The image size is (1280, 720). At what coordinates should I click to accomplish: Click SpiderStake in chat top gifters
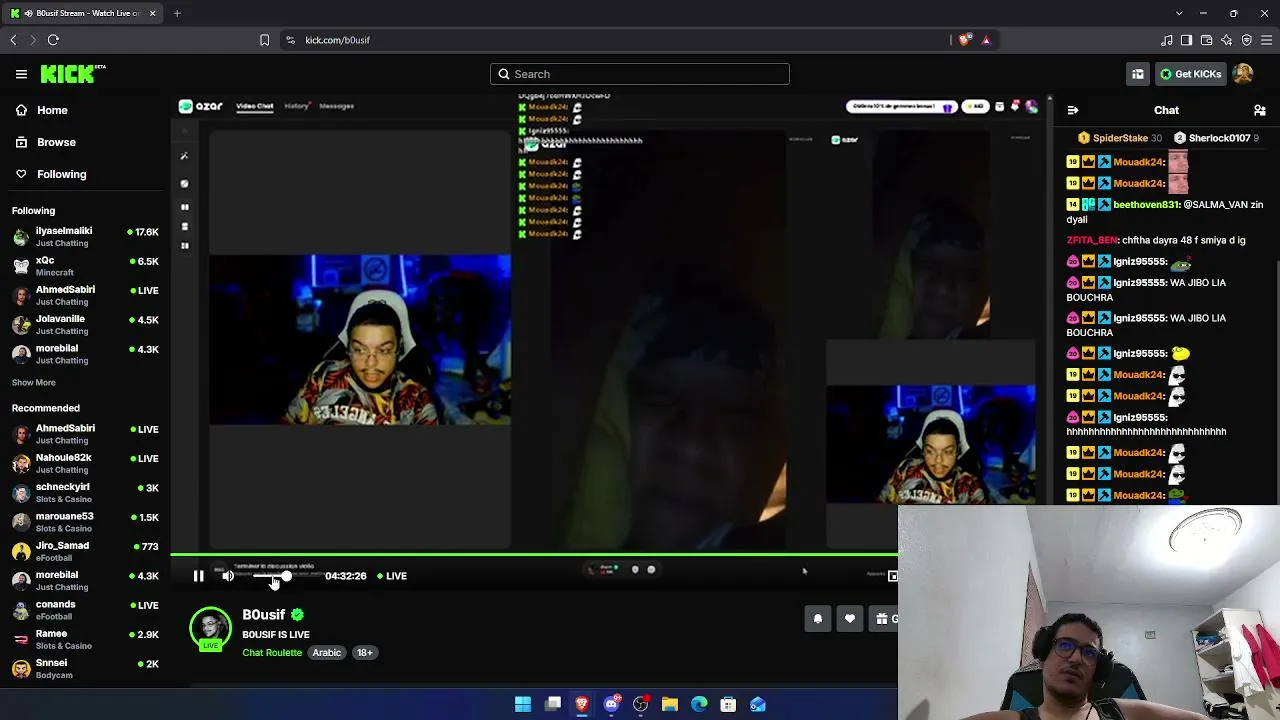pos(1120,138)
